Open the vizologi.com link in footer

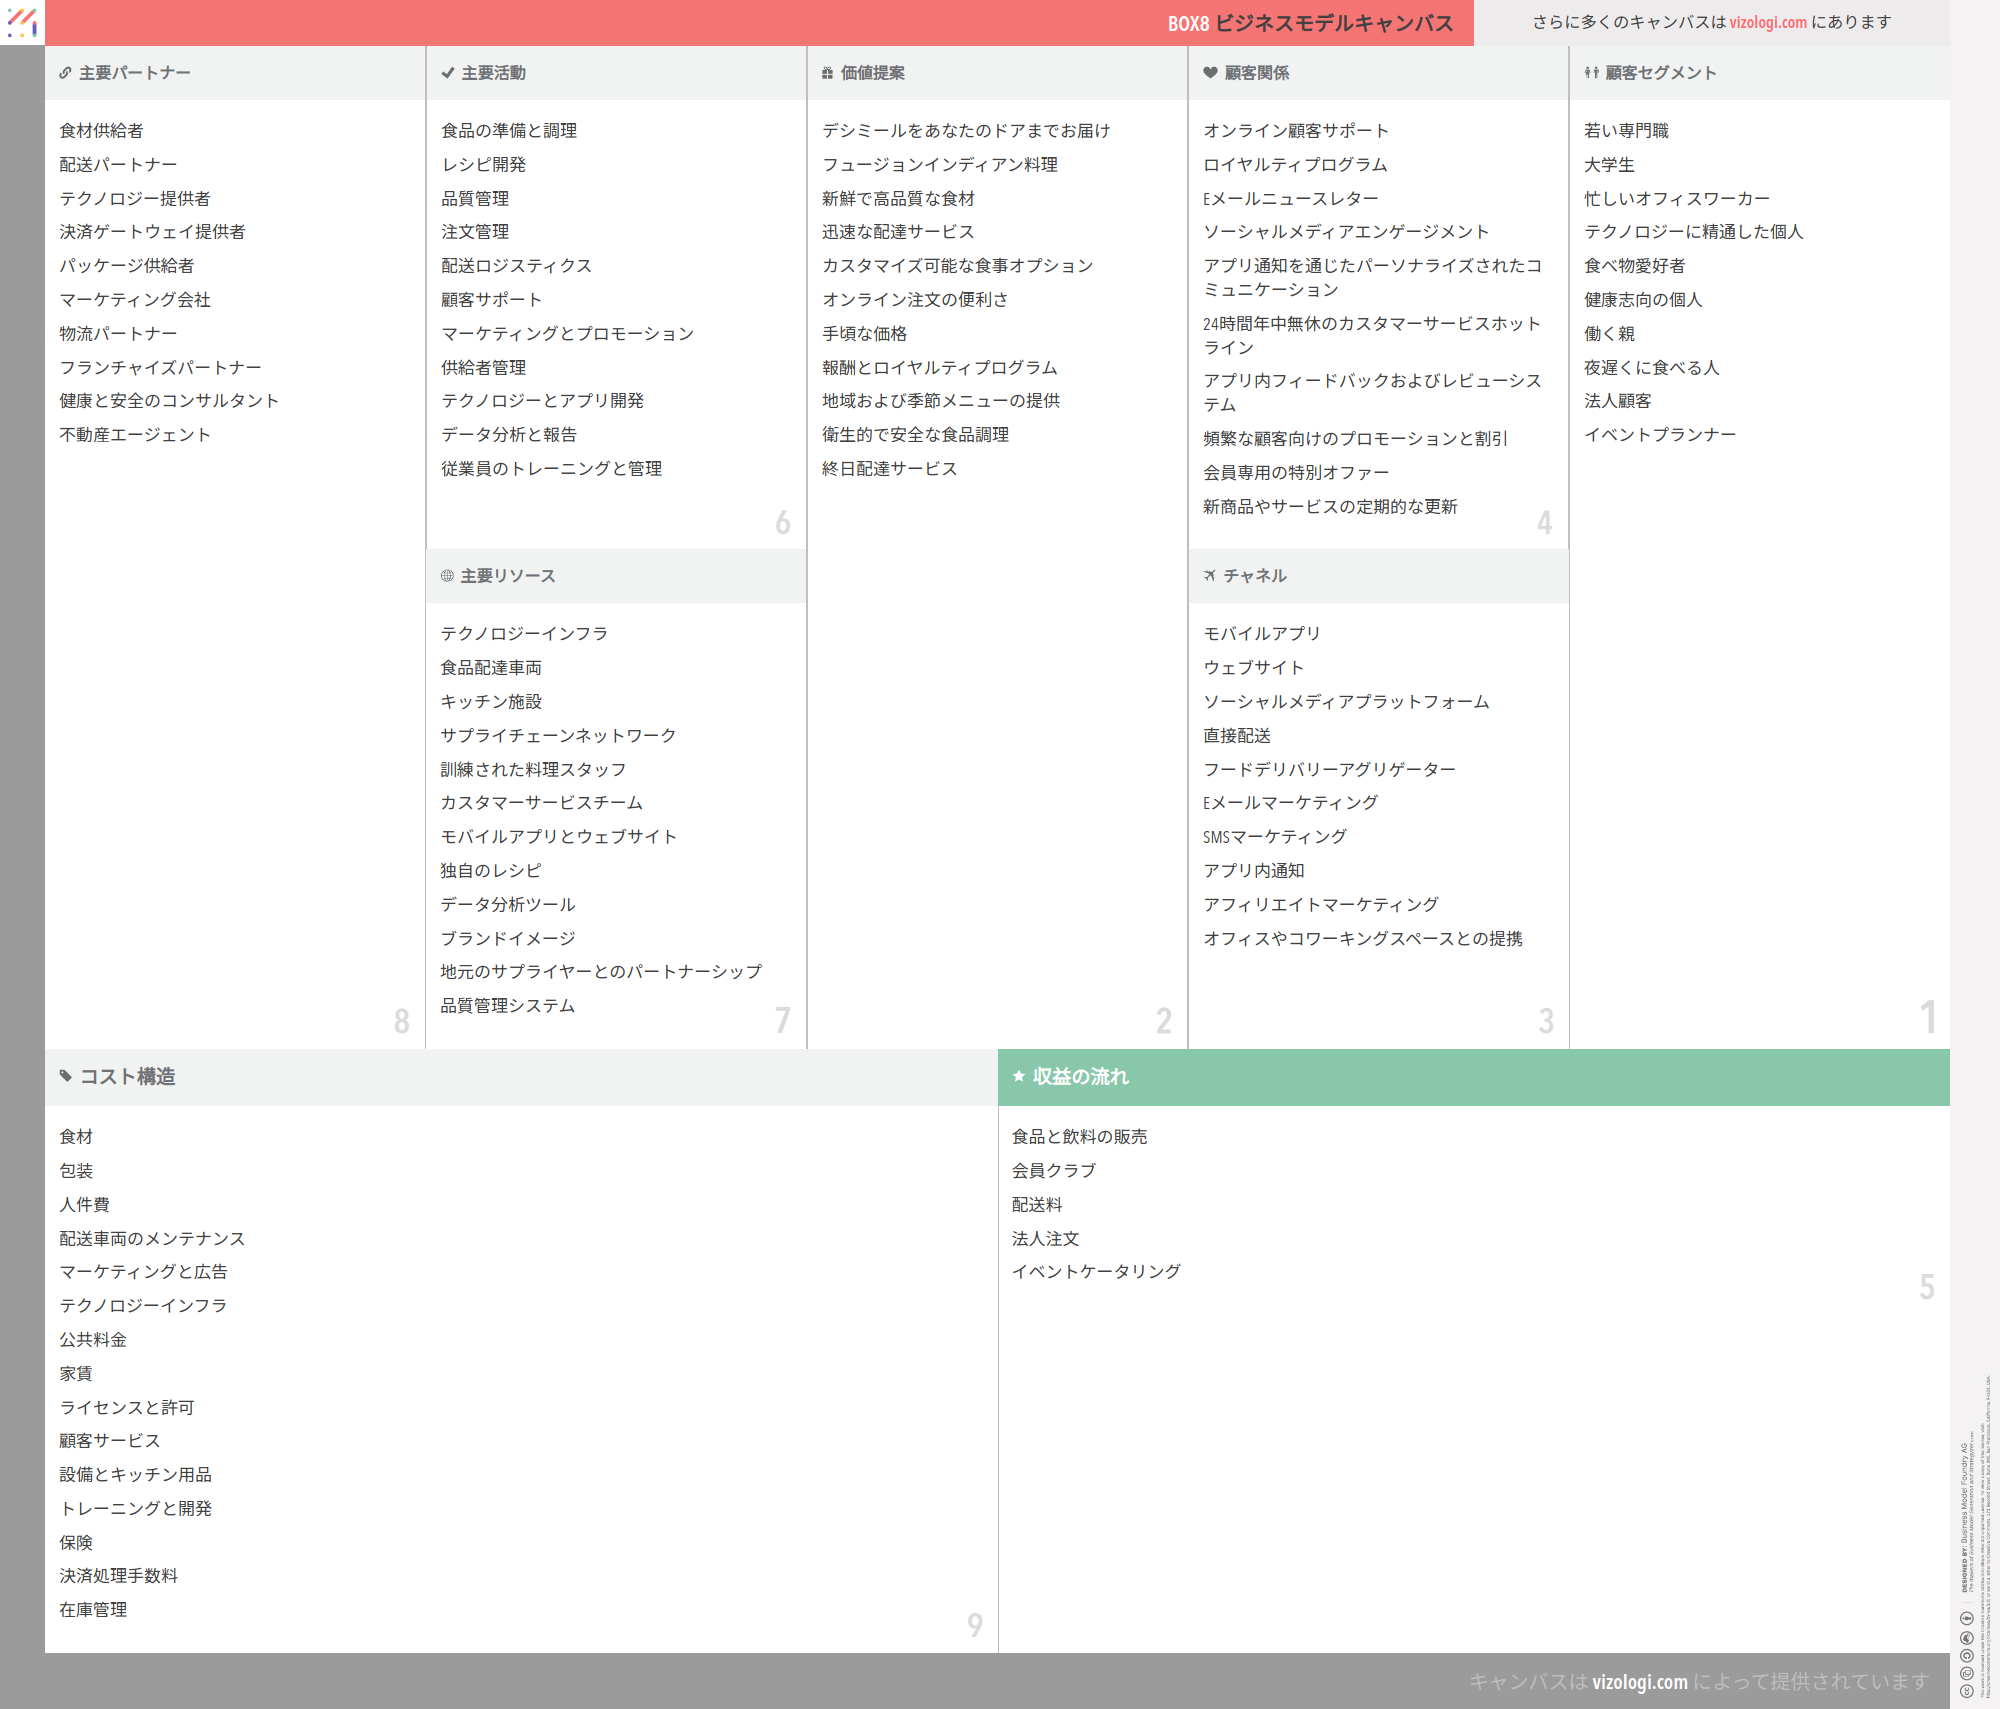[x=1640, y=1682]
